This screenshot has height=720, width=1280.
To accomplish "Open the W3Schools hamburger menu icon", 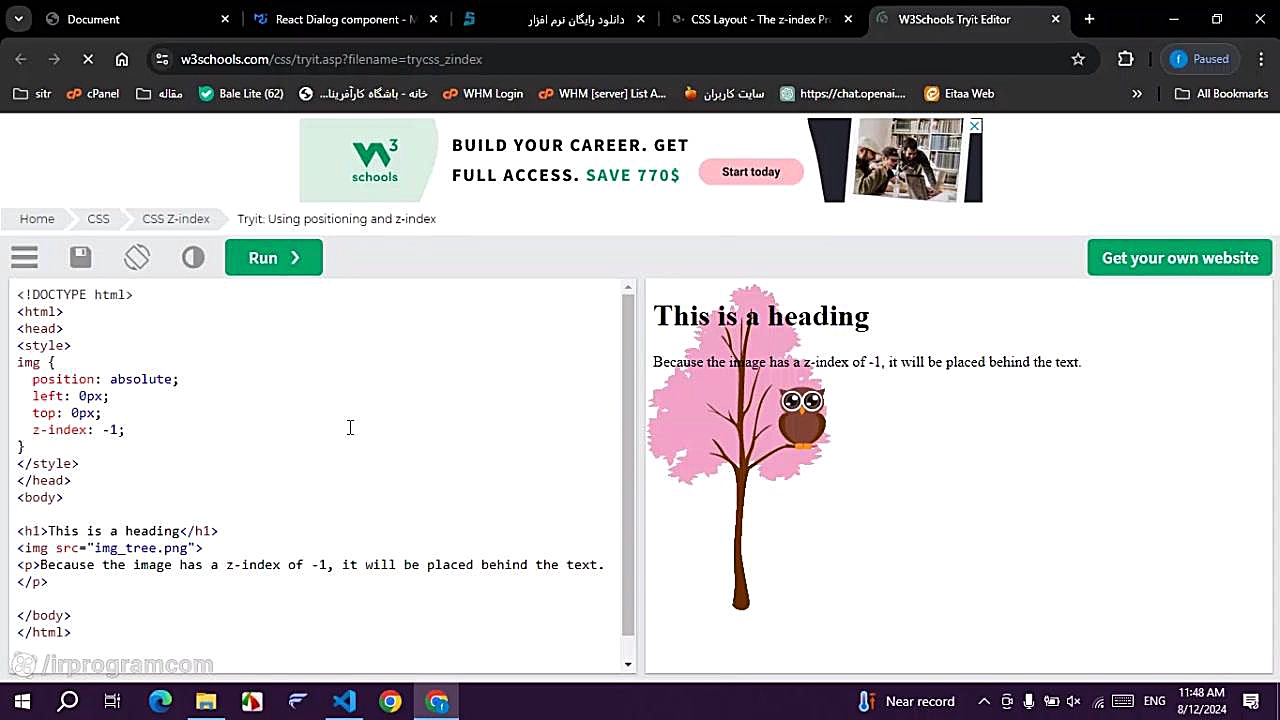I will point(25,258).
